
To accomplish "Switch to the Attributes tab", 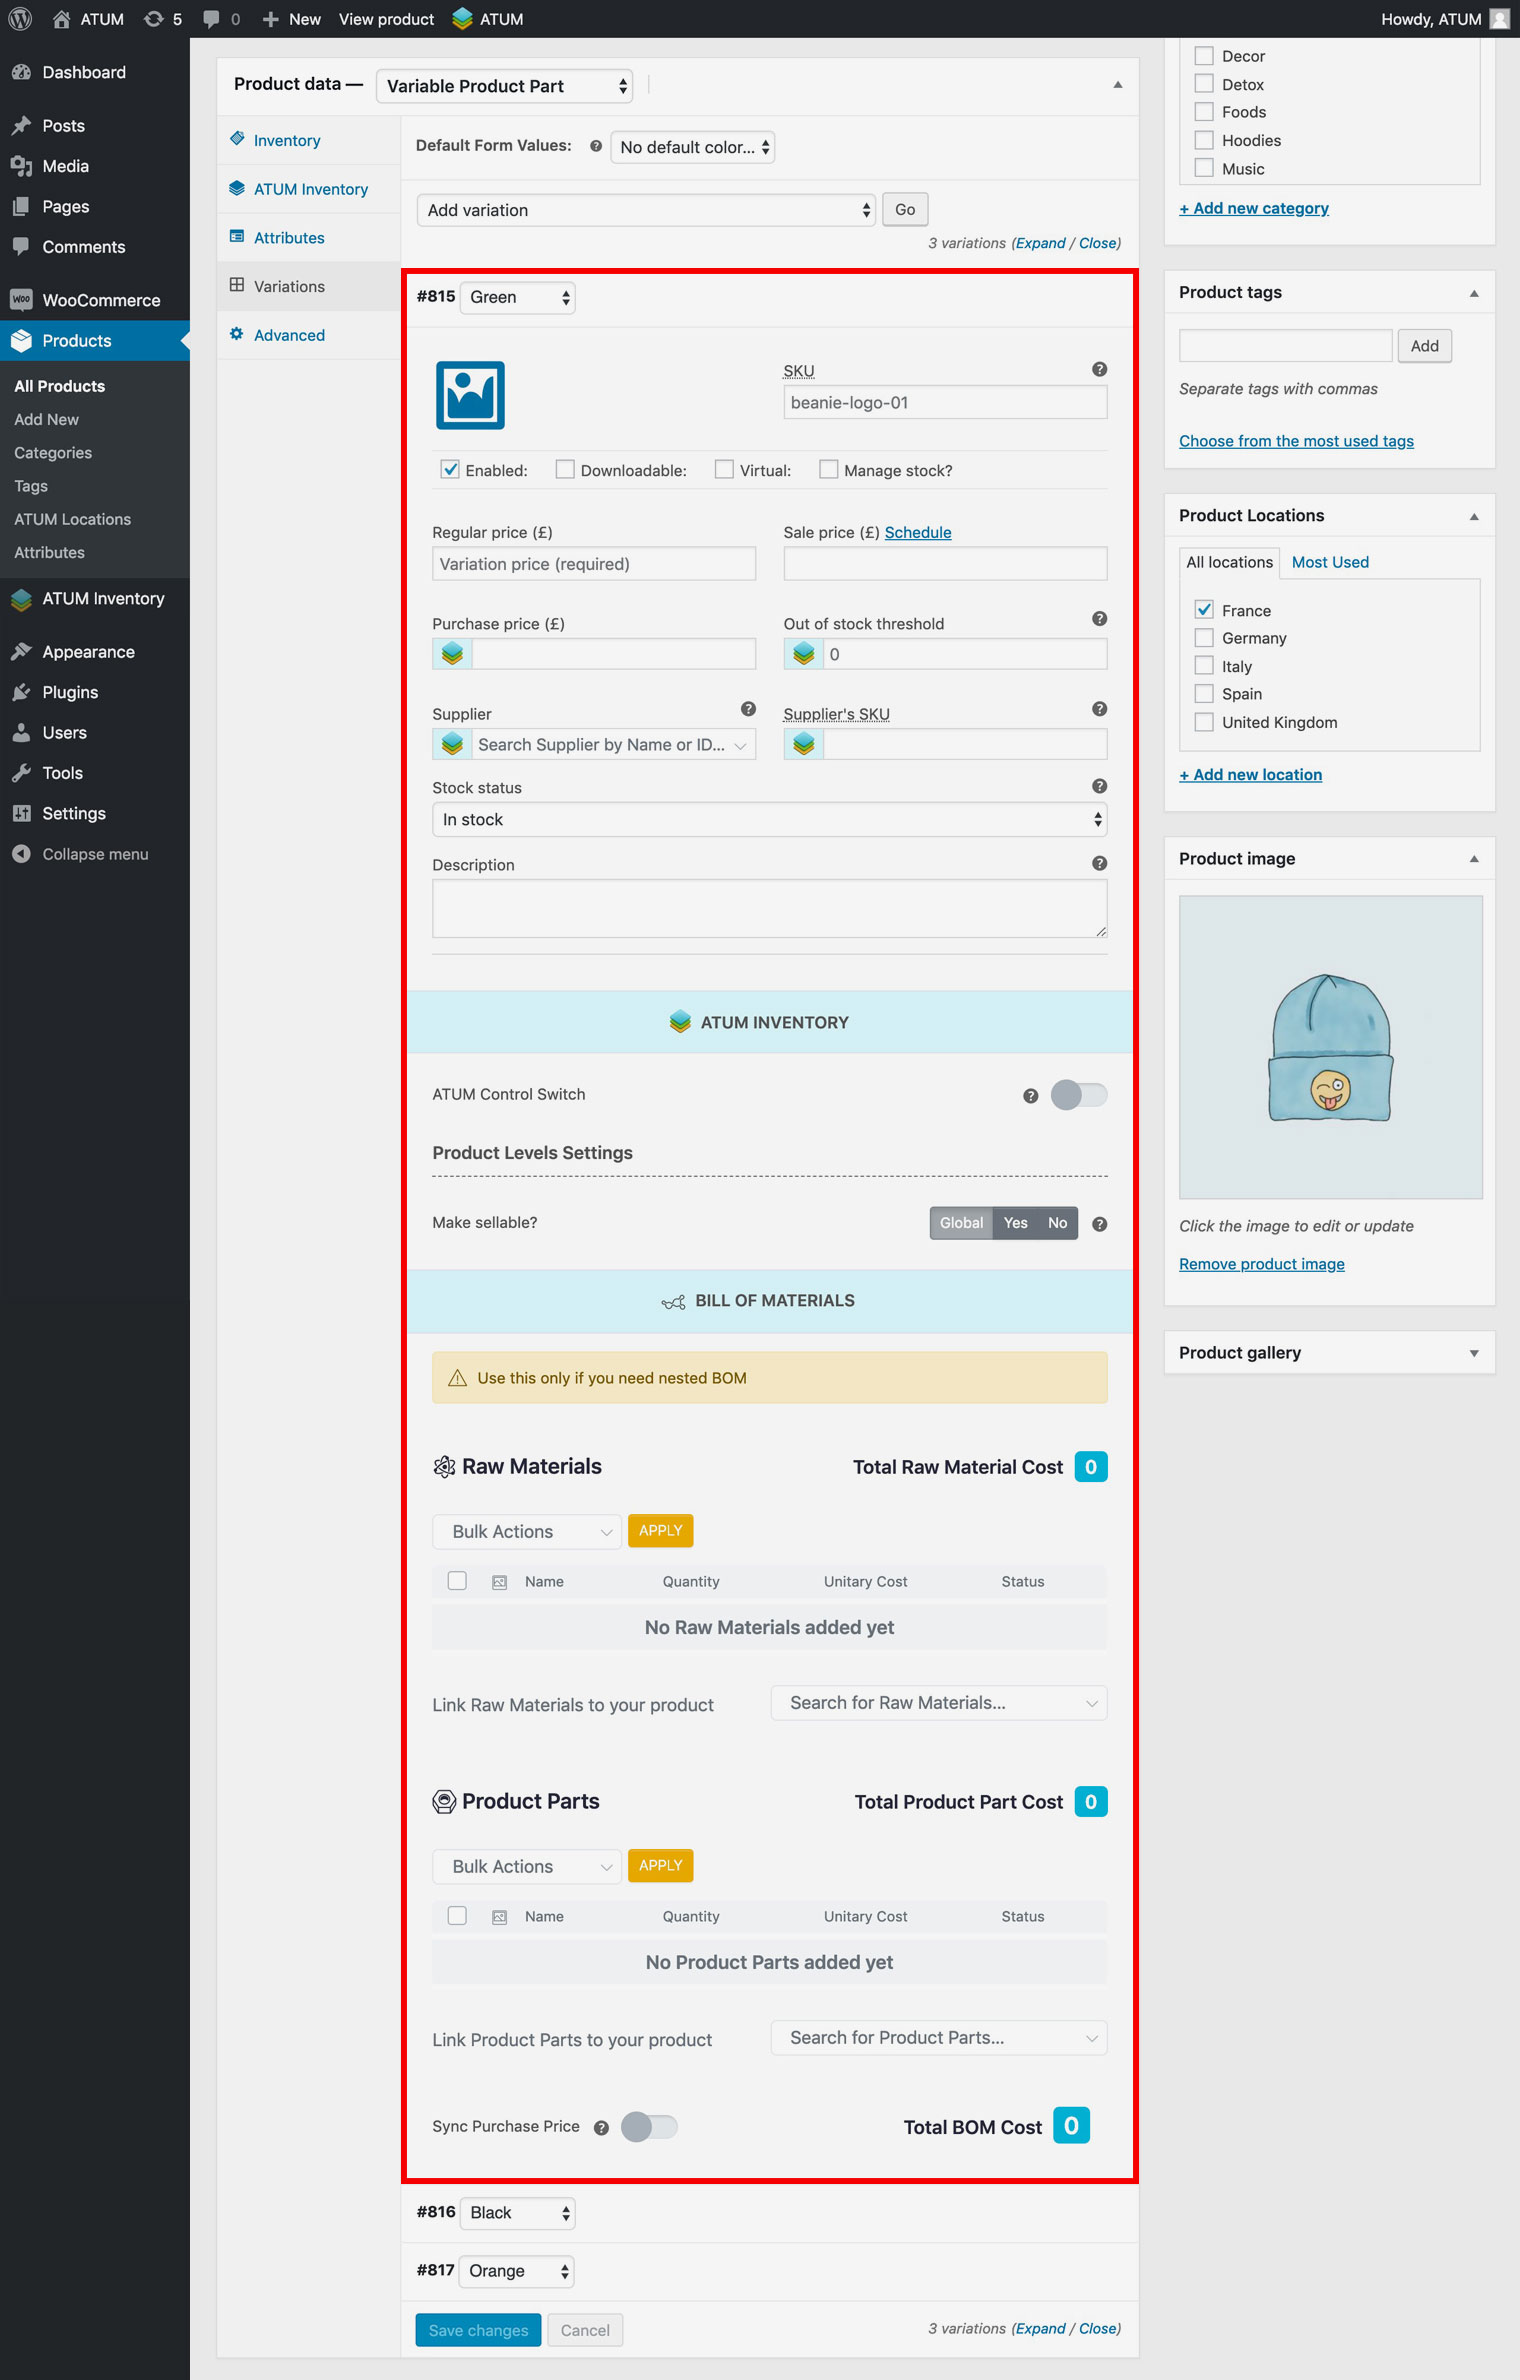I will (289, 238).
